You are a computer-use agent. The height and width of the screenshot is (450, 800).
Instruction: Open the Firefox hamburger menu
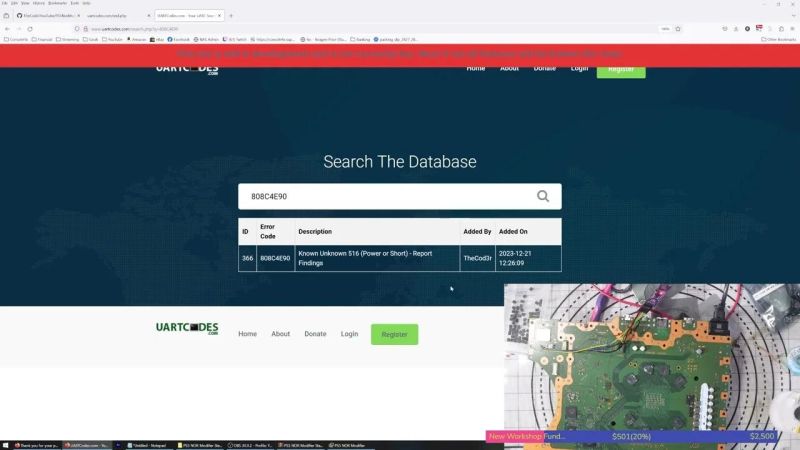click(792, 29)
